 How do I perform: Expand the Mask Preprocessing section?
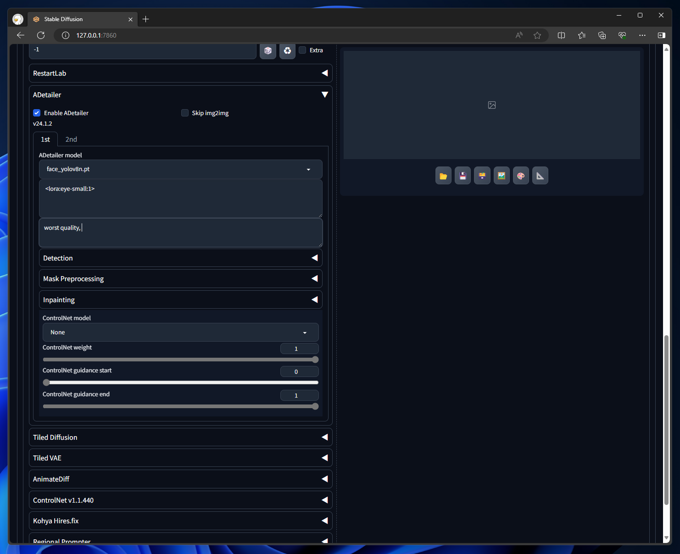(x=180, y=279)
